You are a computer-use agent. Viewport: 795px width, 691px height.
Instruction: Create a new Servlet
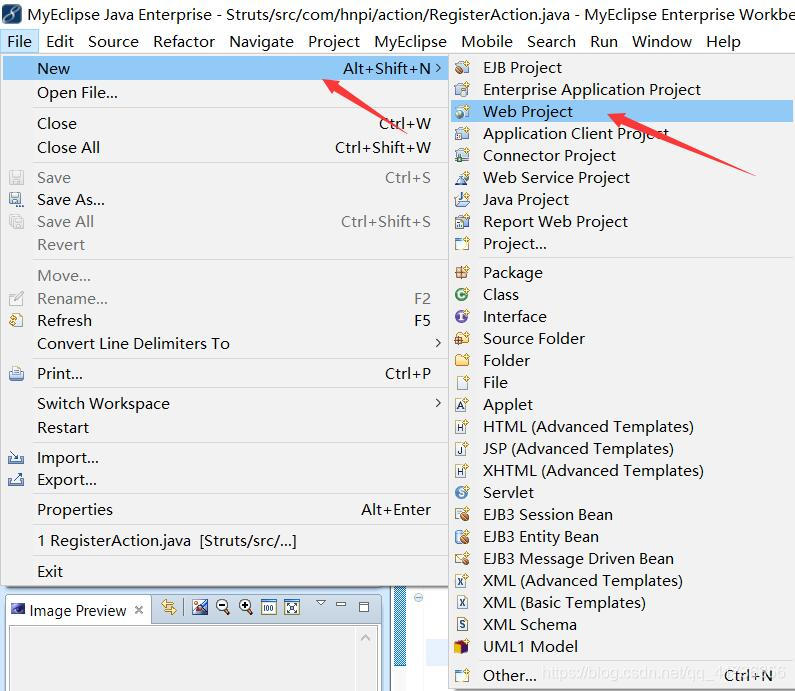coord(621,493)
